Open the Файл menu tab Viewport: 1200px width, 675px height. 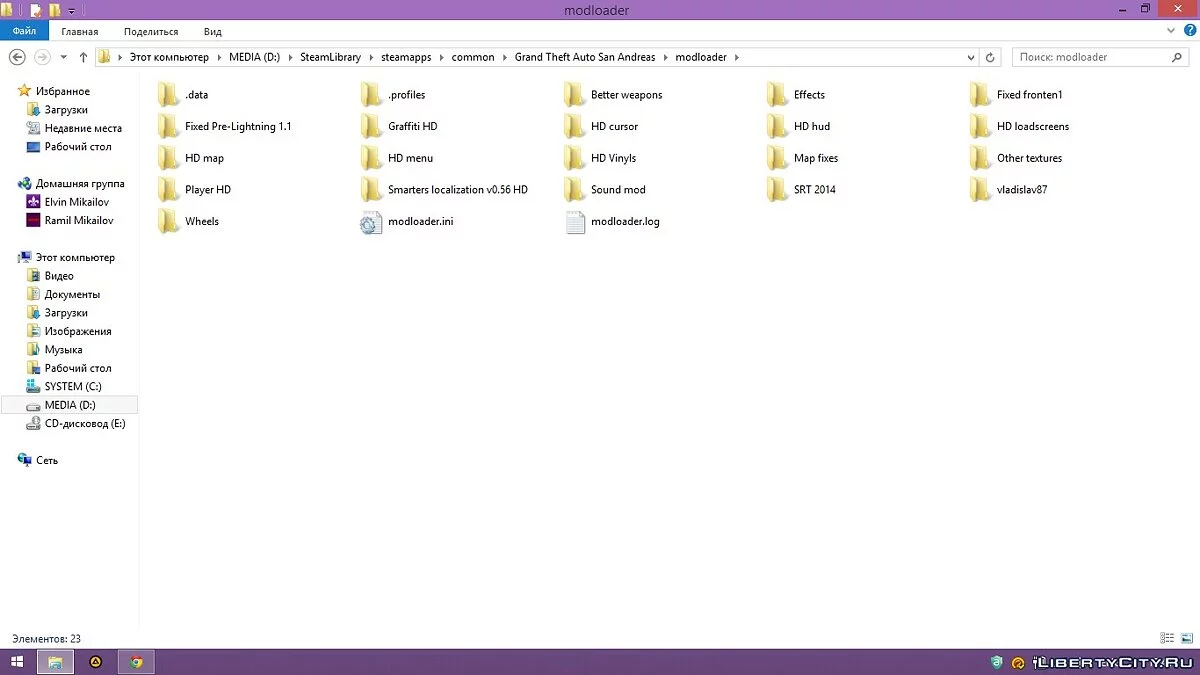[24, 32]
